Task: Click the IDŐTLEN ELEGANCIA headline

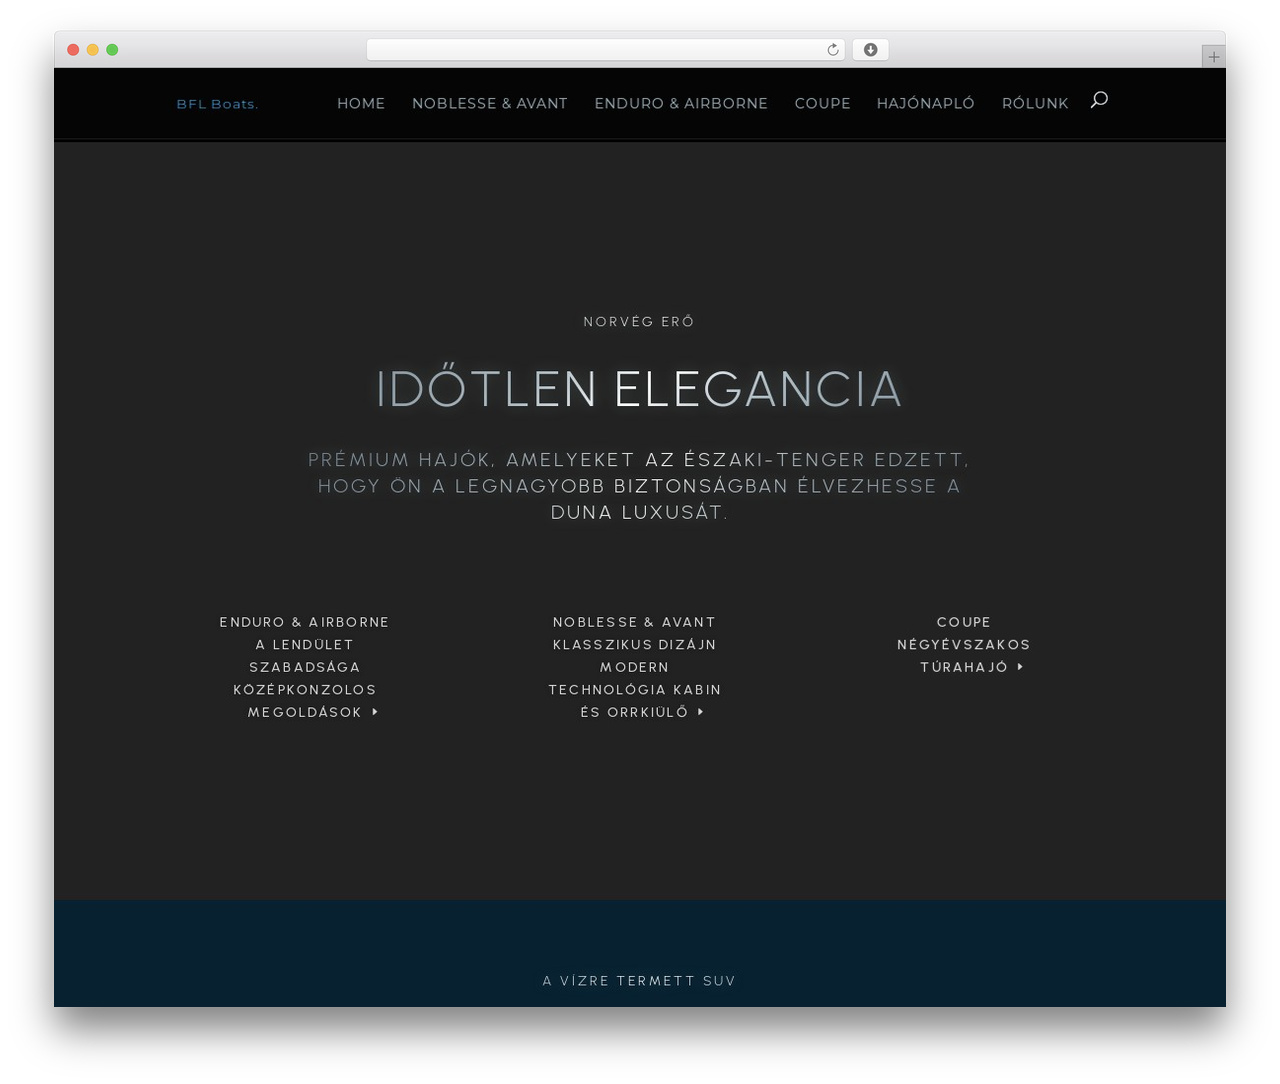Action: pos(639,389)
